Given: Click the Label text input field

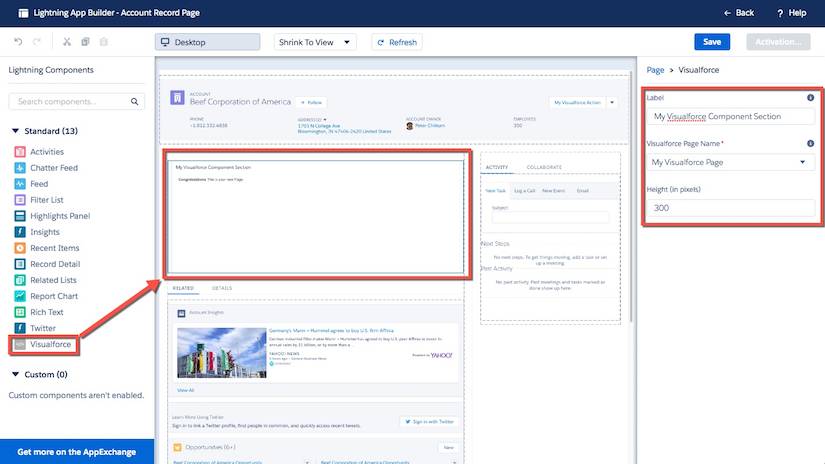Looking at the screenshot, I should pyautogui.click(x=730, y=116).
